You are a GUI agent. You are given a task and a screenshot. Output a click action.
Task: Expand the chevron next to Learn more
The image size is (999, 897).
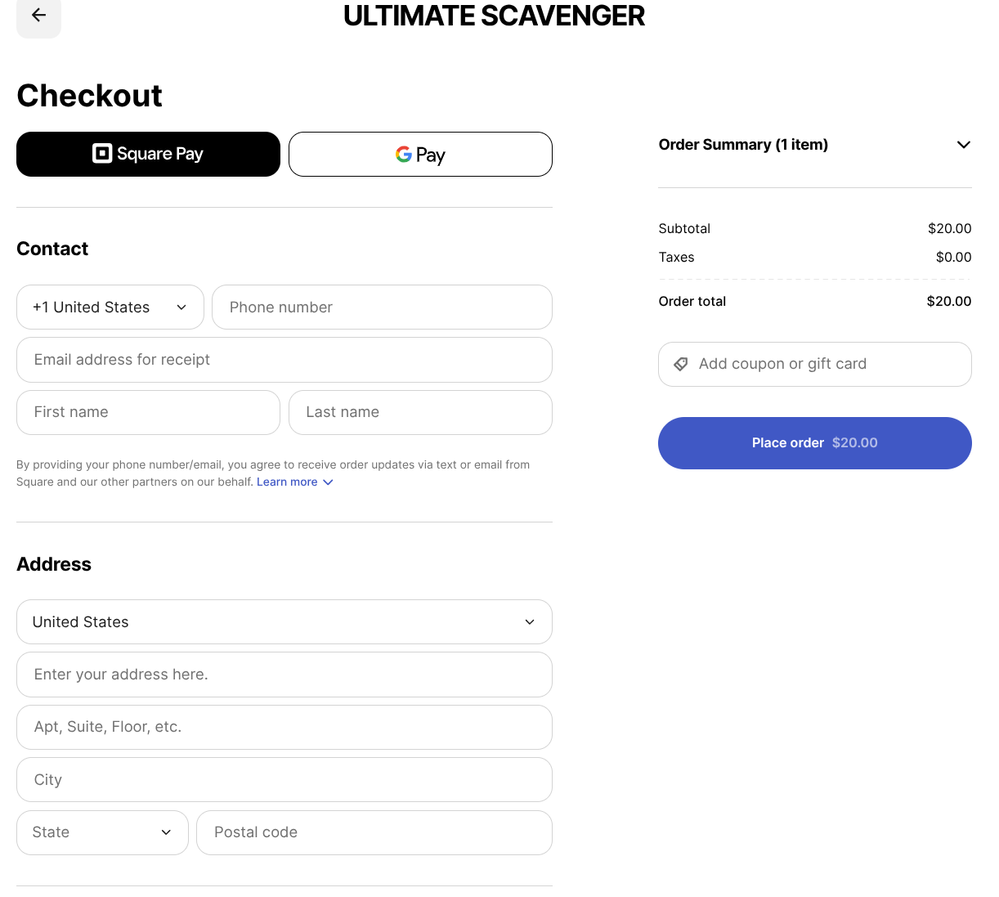(x=328, y=482)
